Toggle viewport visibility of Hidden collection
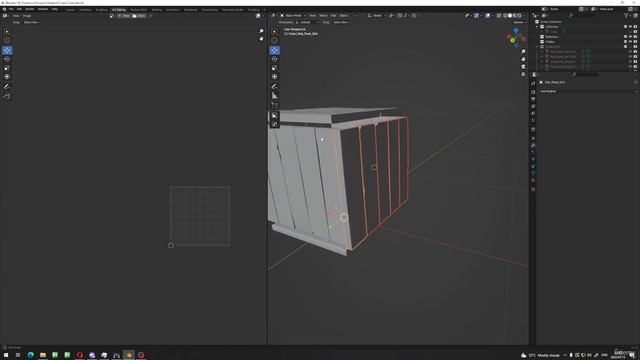 pyautogui.click(x=630, y=42)
